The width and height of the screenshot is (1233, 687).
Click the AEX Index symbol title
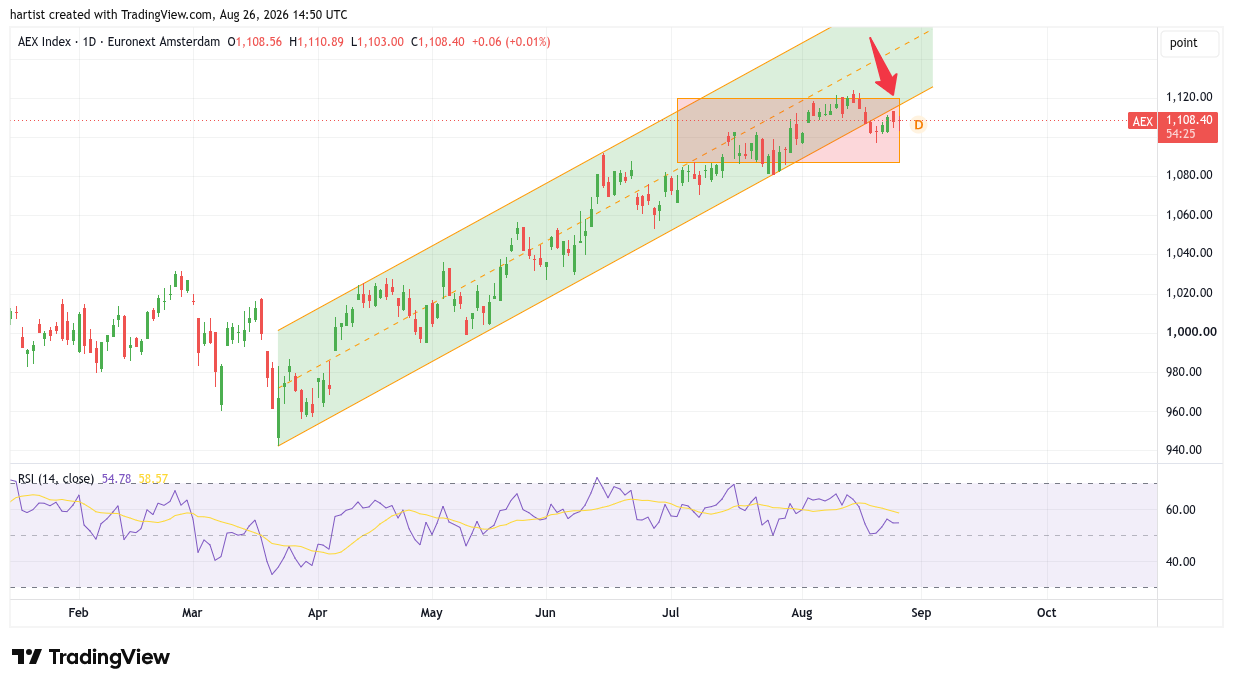tap(121, 42)
